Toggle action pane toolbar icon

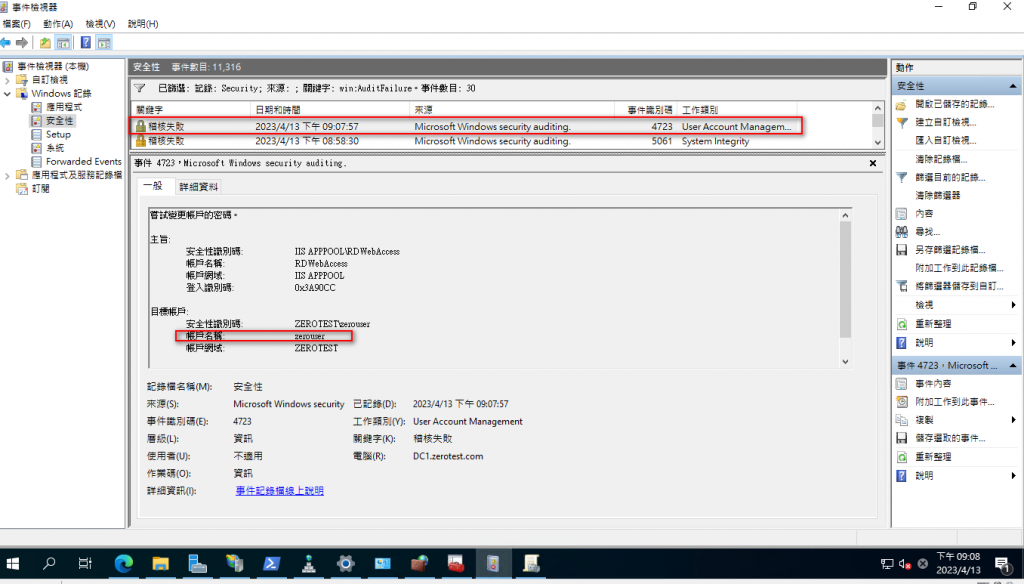pyautogui.click(x=104, y=42)
